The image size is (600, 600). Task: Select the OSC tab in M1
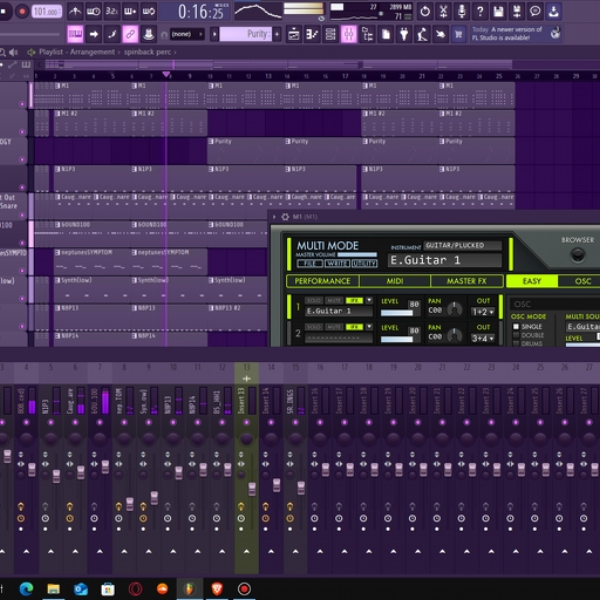pos(582,281)
